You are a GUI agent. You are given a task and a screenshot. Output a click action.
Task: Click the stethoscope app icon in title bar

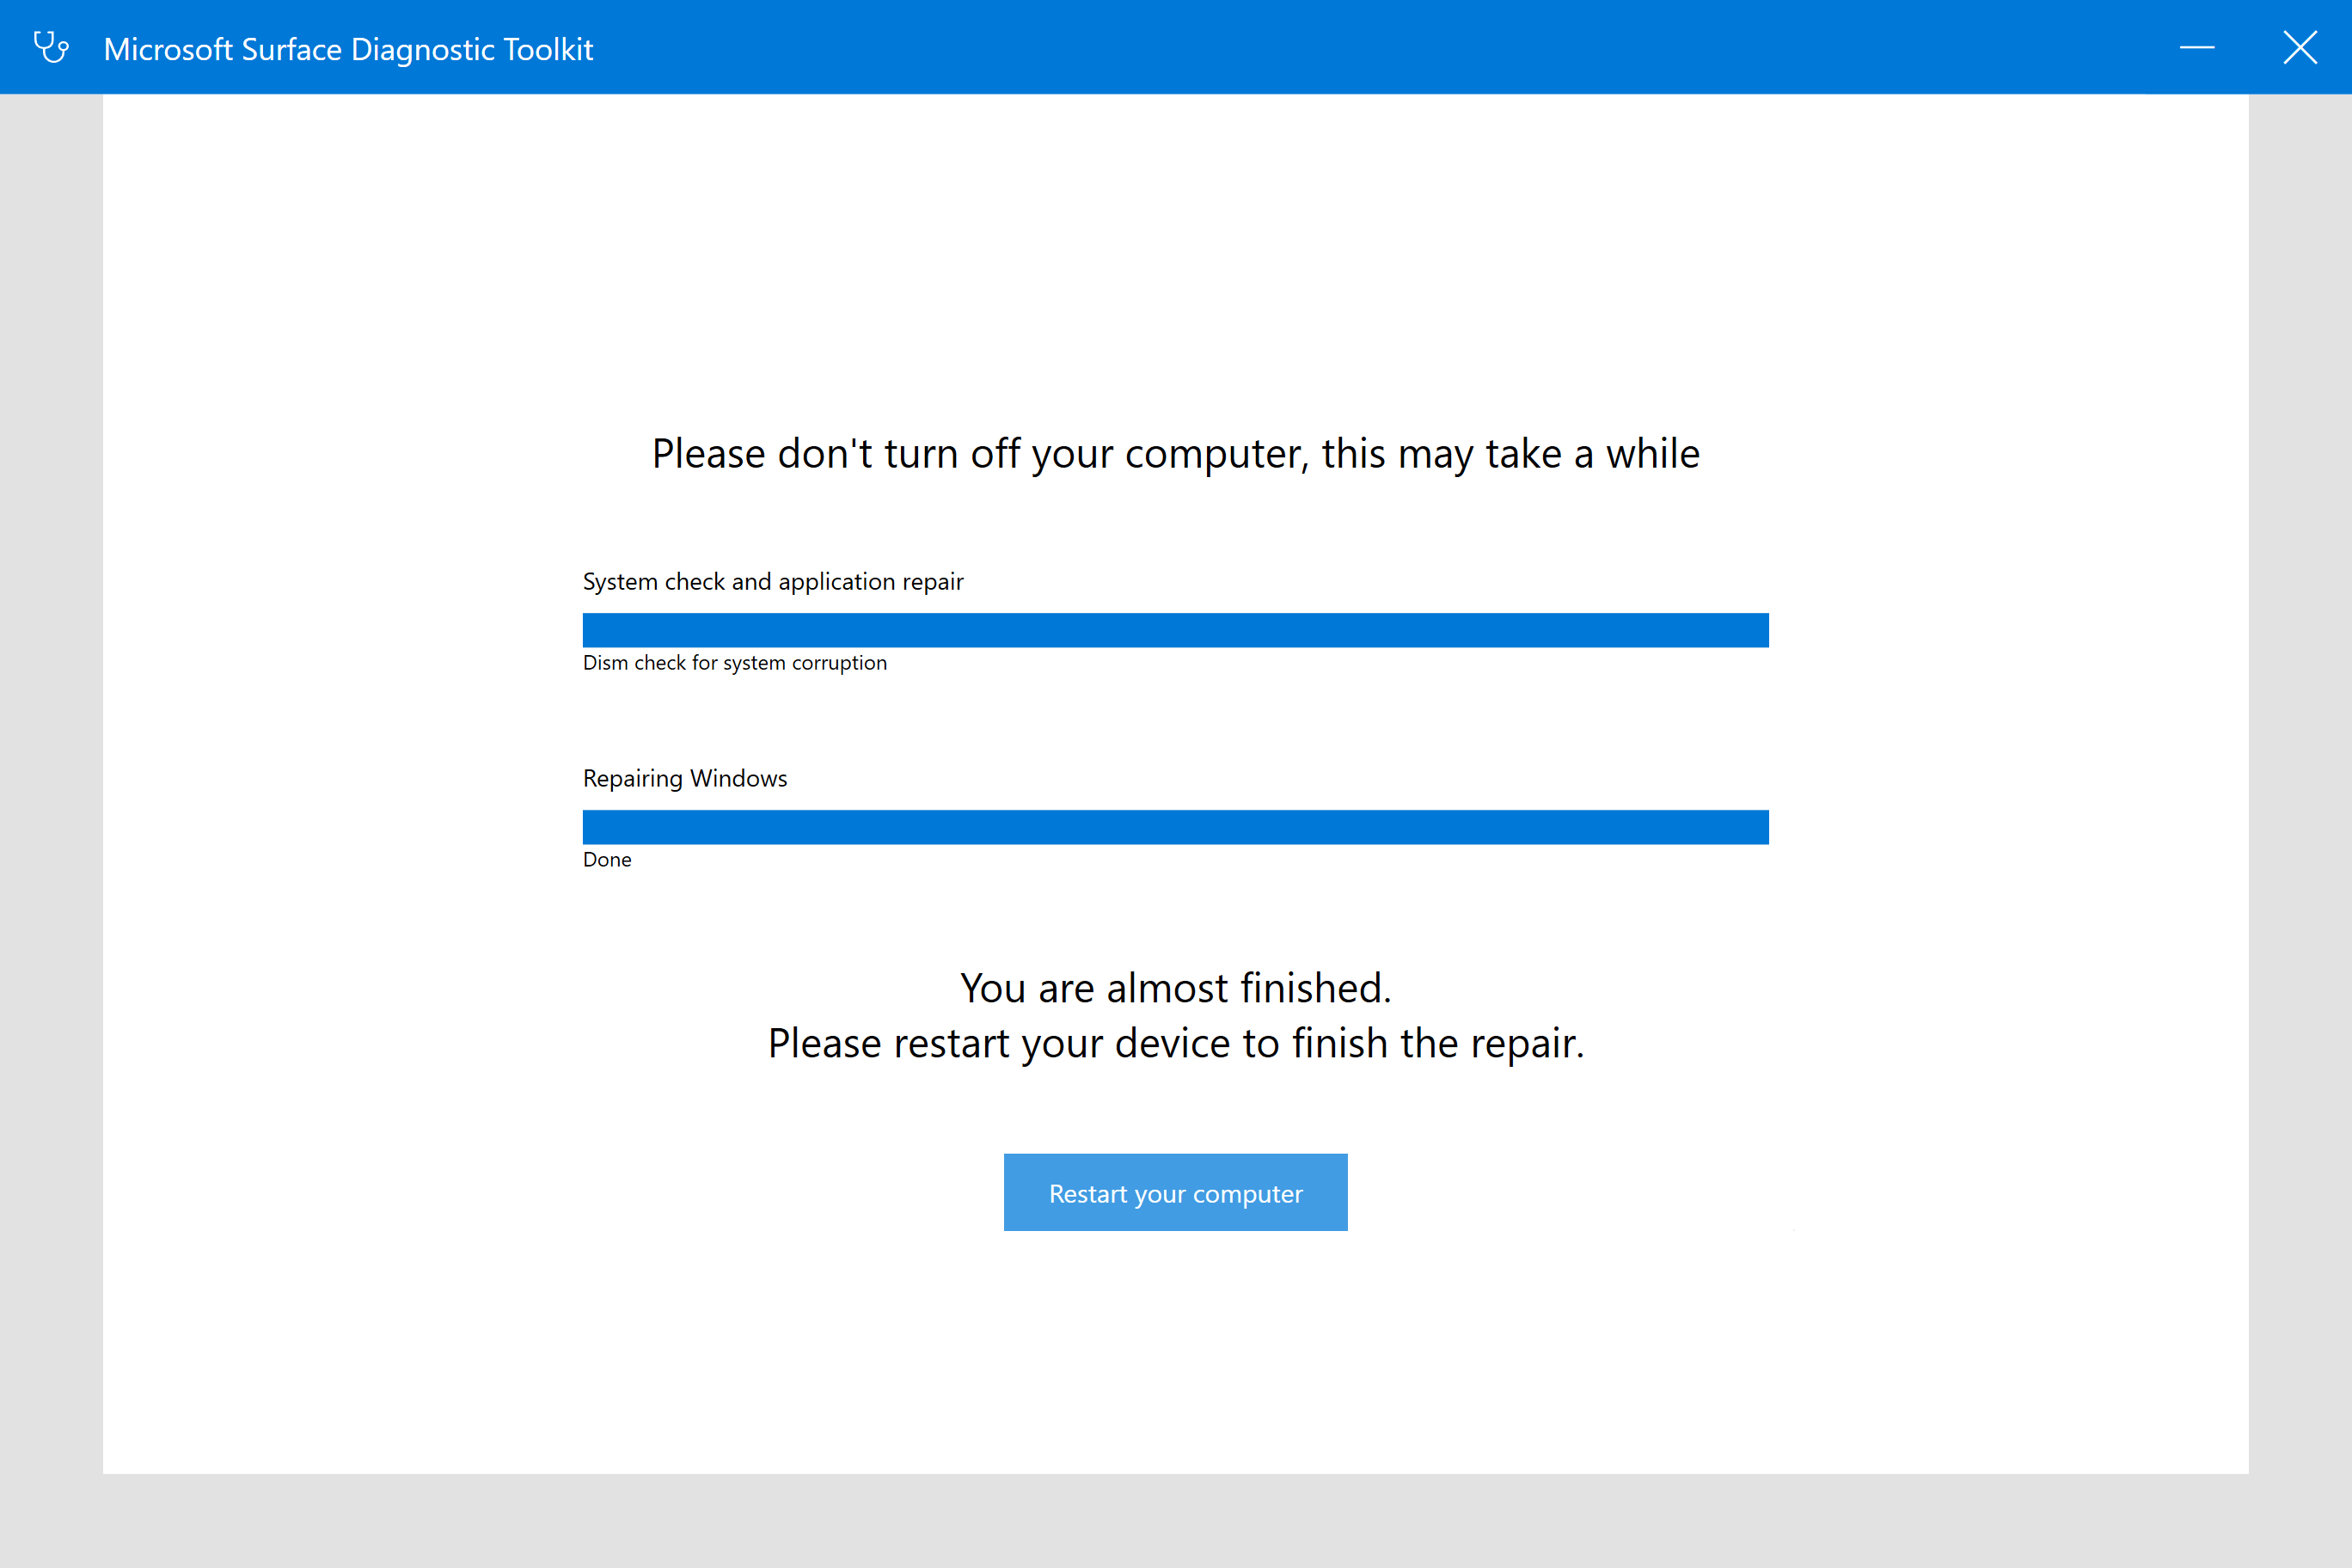coord(51,47)
